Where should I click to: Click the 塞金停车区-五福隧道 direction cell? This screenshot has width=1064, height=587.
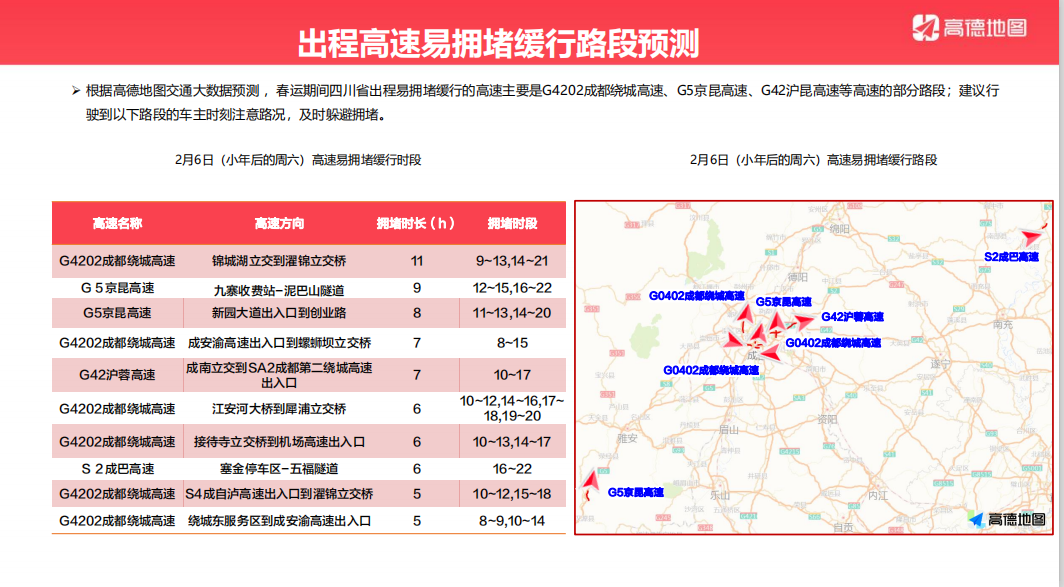pos(279,468)
